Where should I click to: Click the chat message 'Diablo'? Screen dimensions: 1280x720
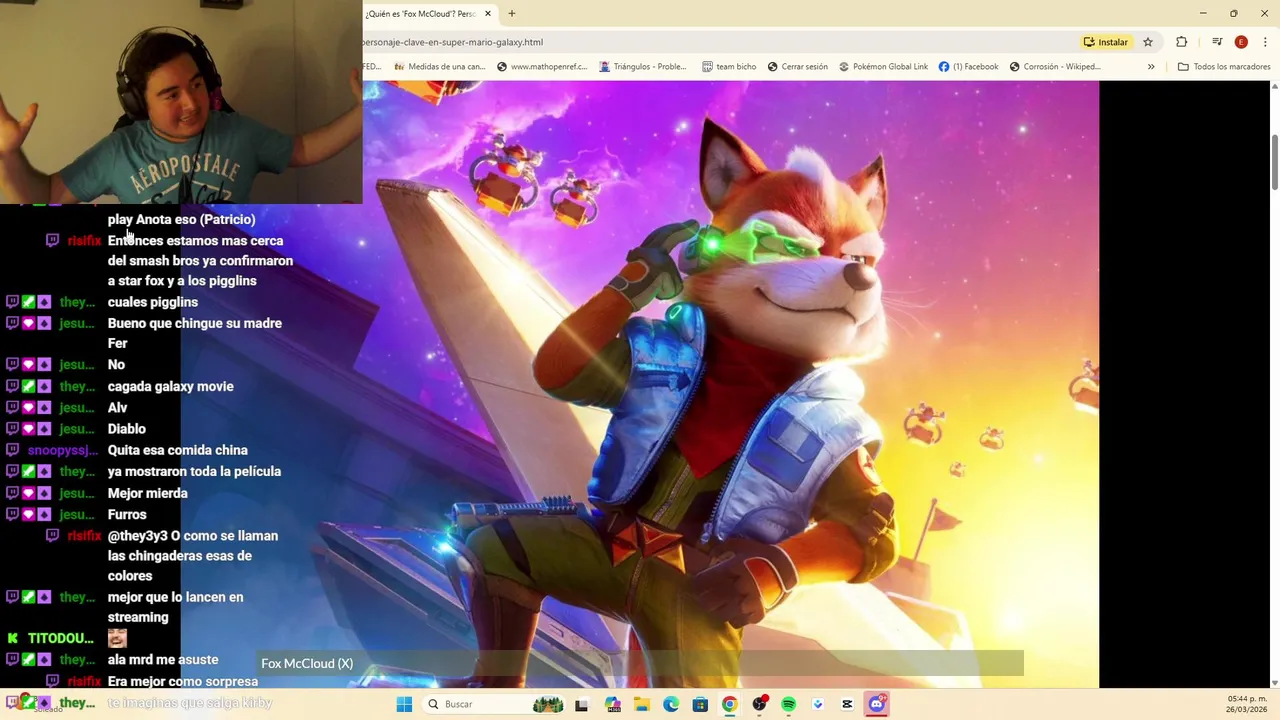tap(127, 429)
